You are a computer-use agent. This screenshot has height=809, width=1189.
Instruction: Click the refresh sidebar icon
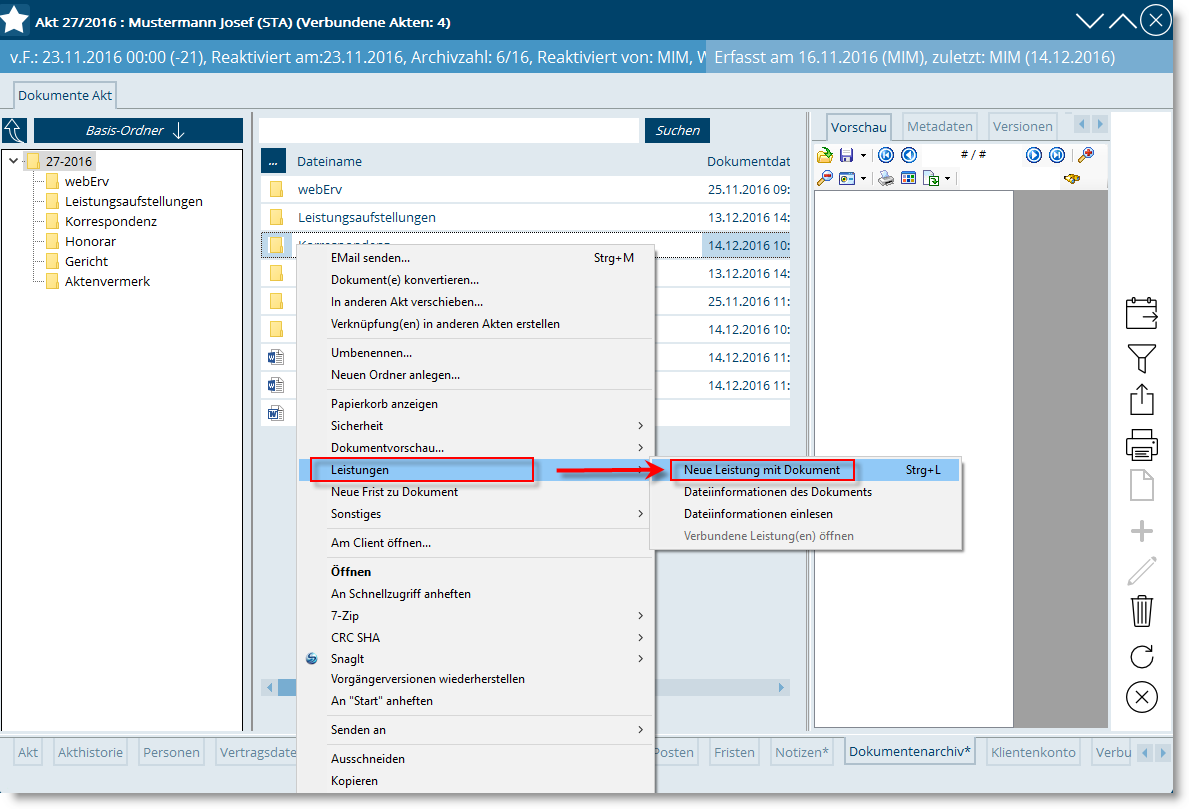(1141, 656)
